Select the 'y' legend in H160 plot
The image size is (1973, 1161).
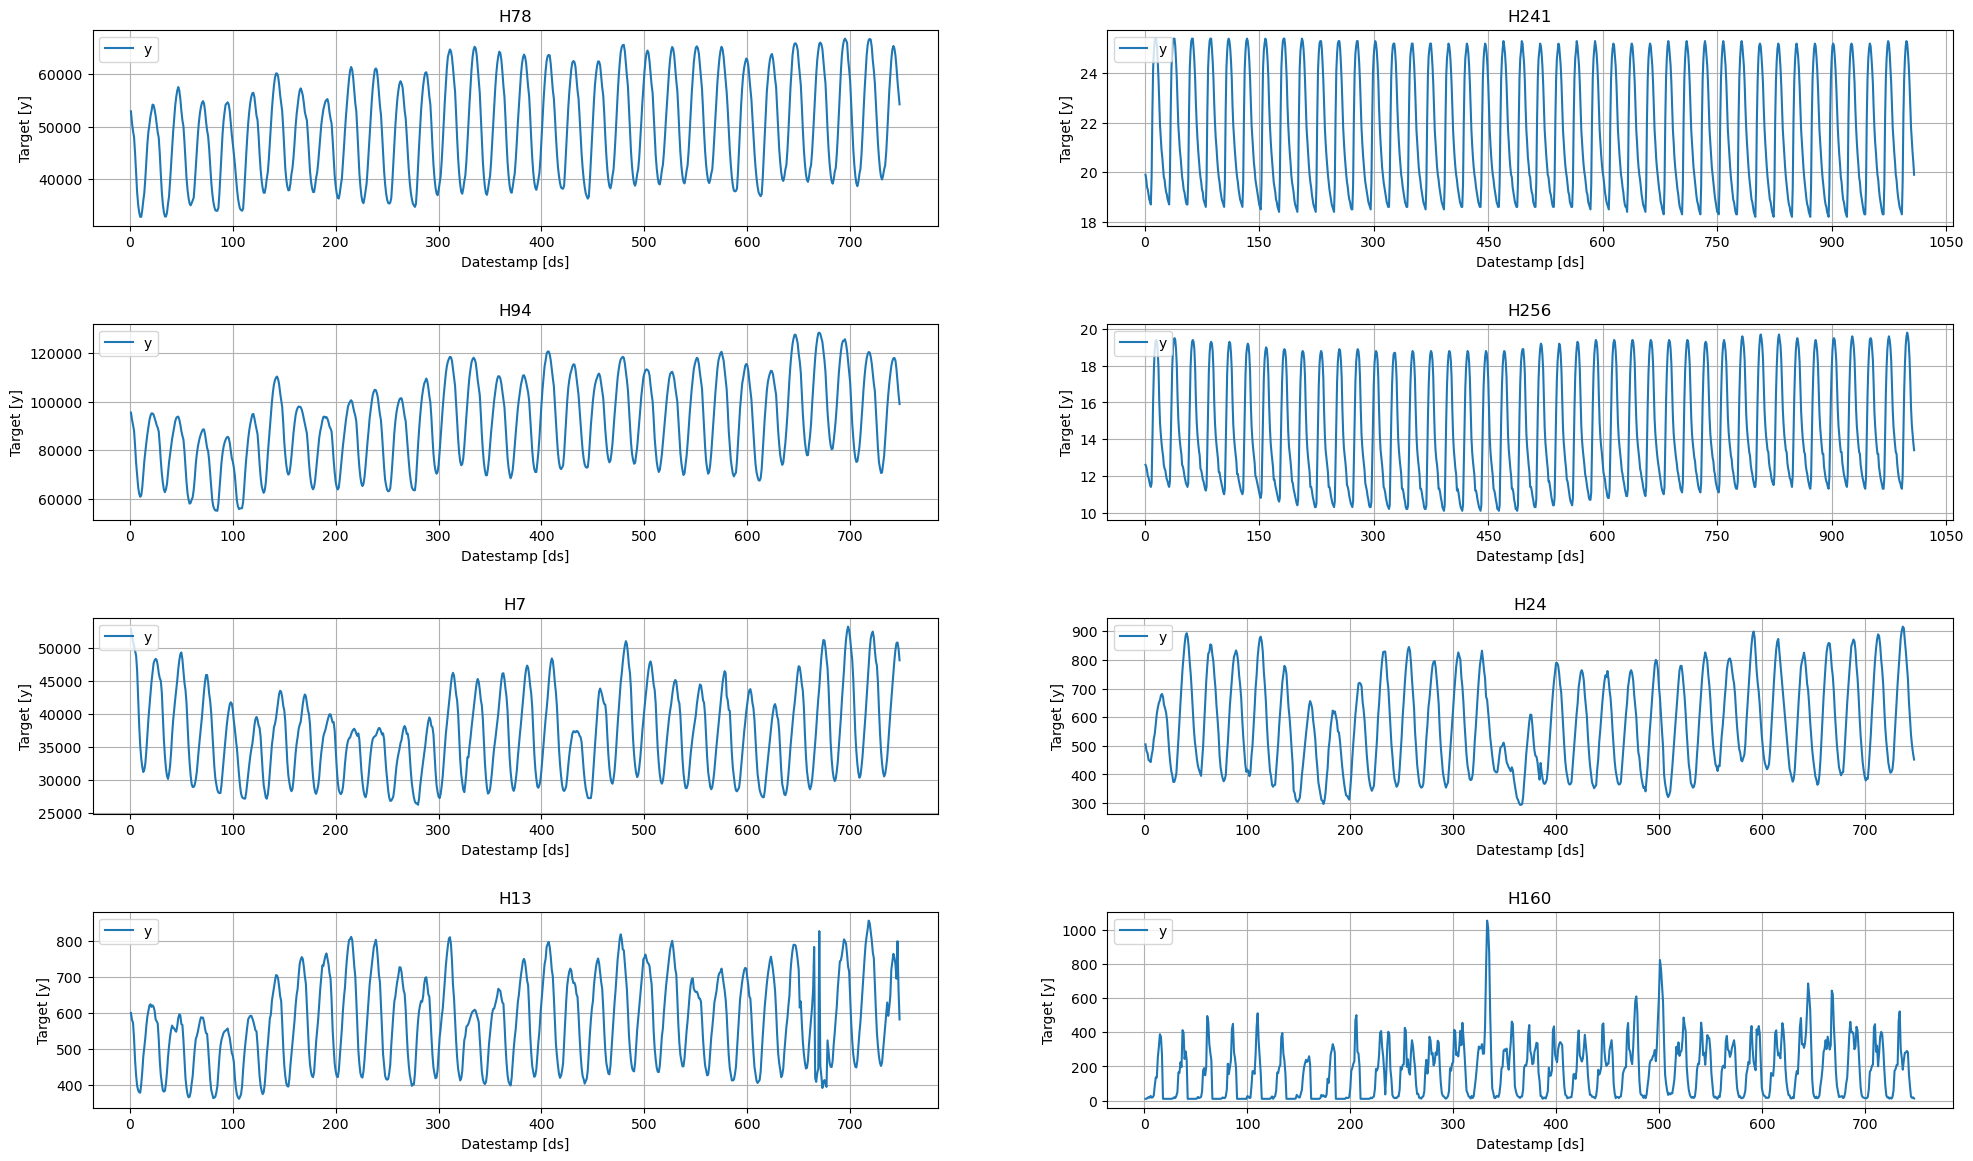click(1143, 931)
